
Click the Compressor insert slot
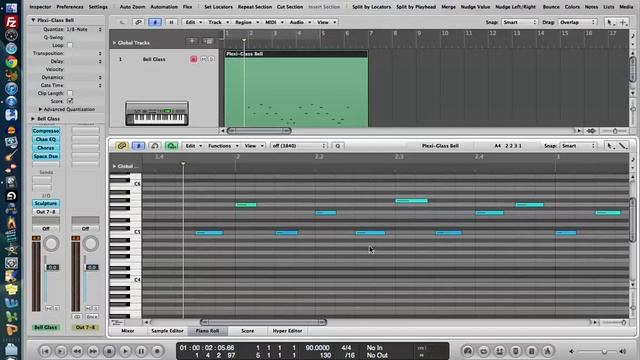[46, 131]
